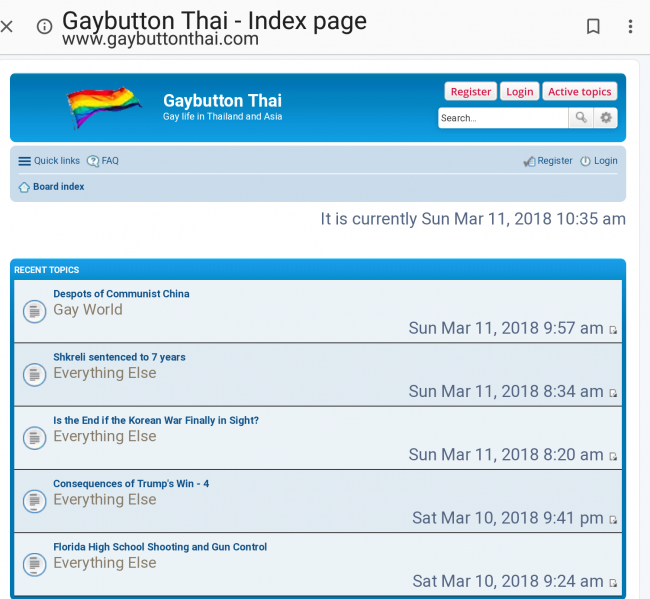The image size is (650, 599).
Task: Open topic Shkreli sentenced to 7 years
Action: pos(119,357)
